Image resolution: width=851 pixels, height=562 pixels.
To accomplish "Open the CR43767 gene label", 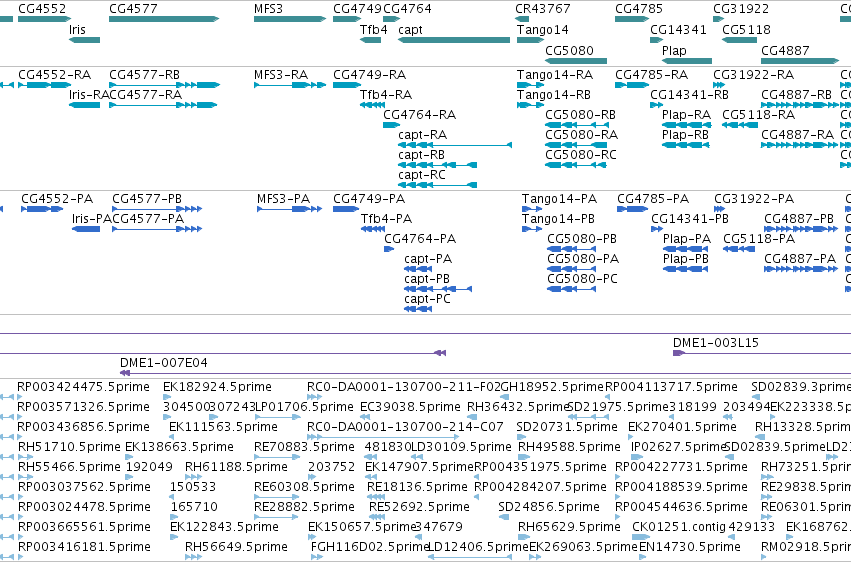I will (x=543, y=9).
